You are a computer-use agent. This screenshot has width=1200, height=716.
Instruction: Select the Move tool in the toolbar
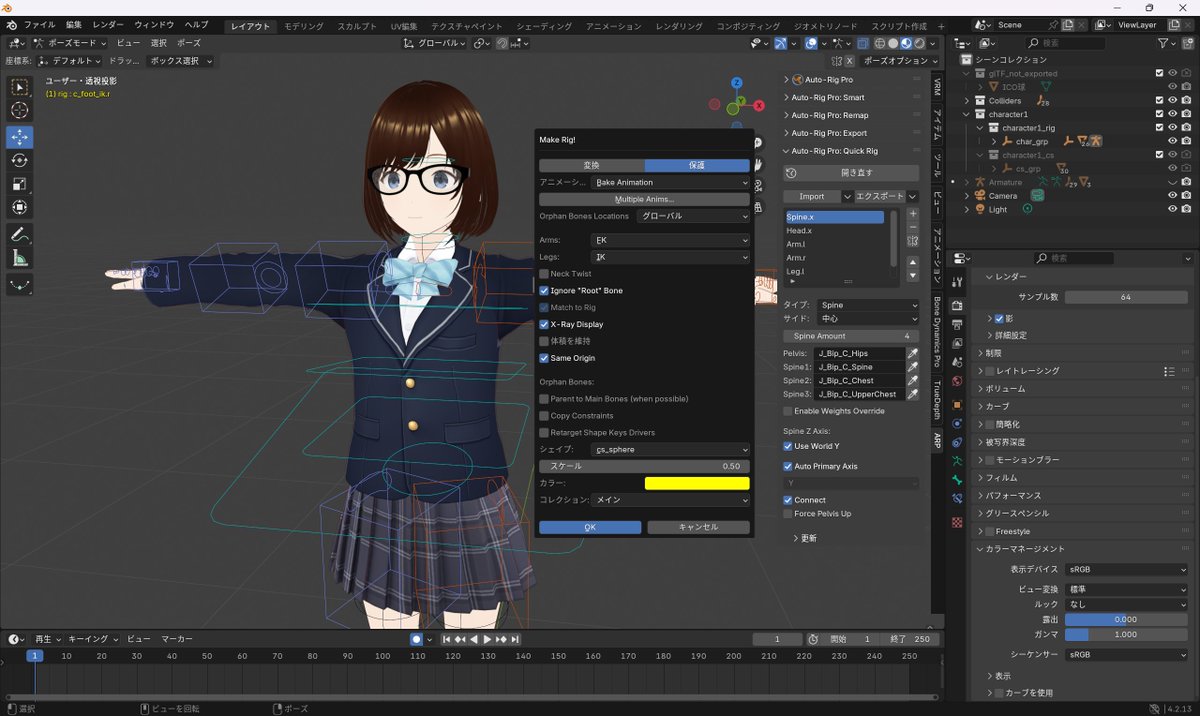click(21, 137)
